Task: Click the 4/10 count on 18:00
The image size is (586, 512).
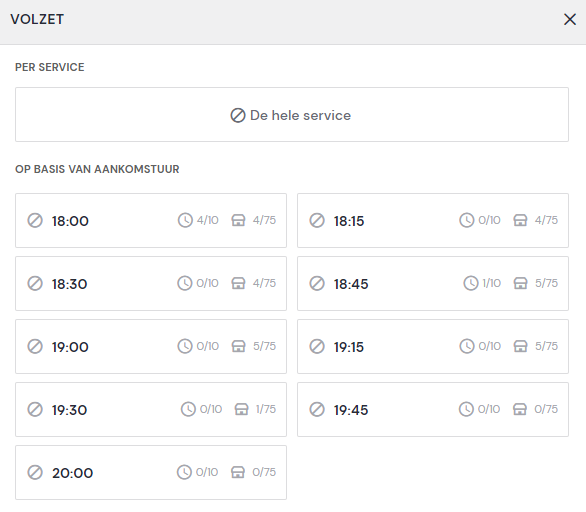Action: click(208, 220)
